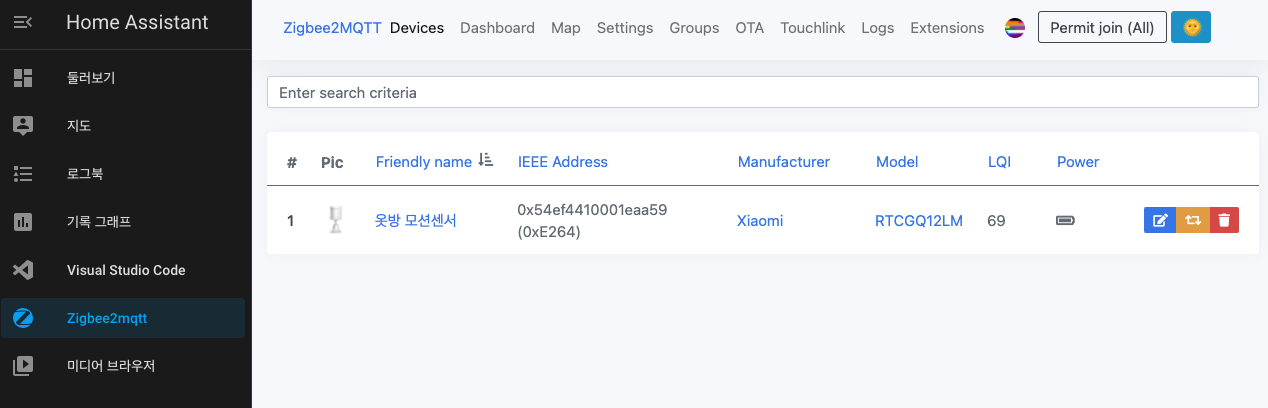Open 둘러보기 overview dashboard icon
The height and width of the screenshot is (408, 1268).
23,77
